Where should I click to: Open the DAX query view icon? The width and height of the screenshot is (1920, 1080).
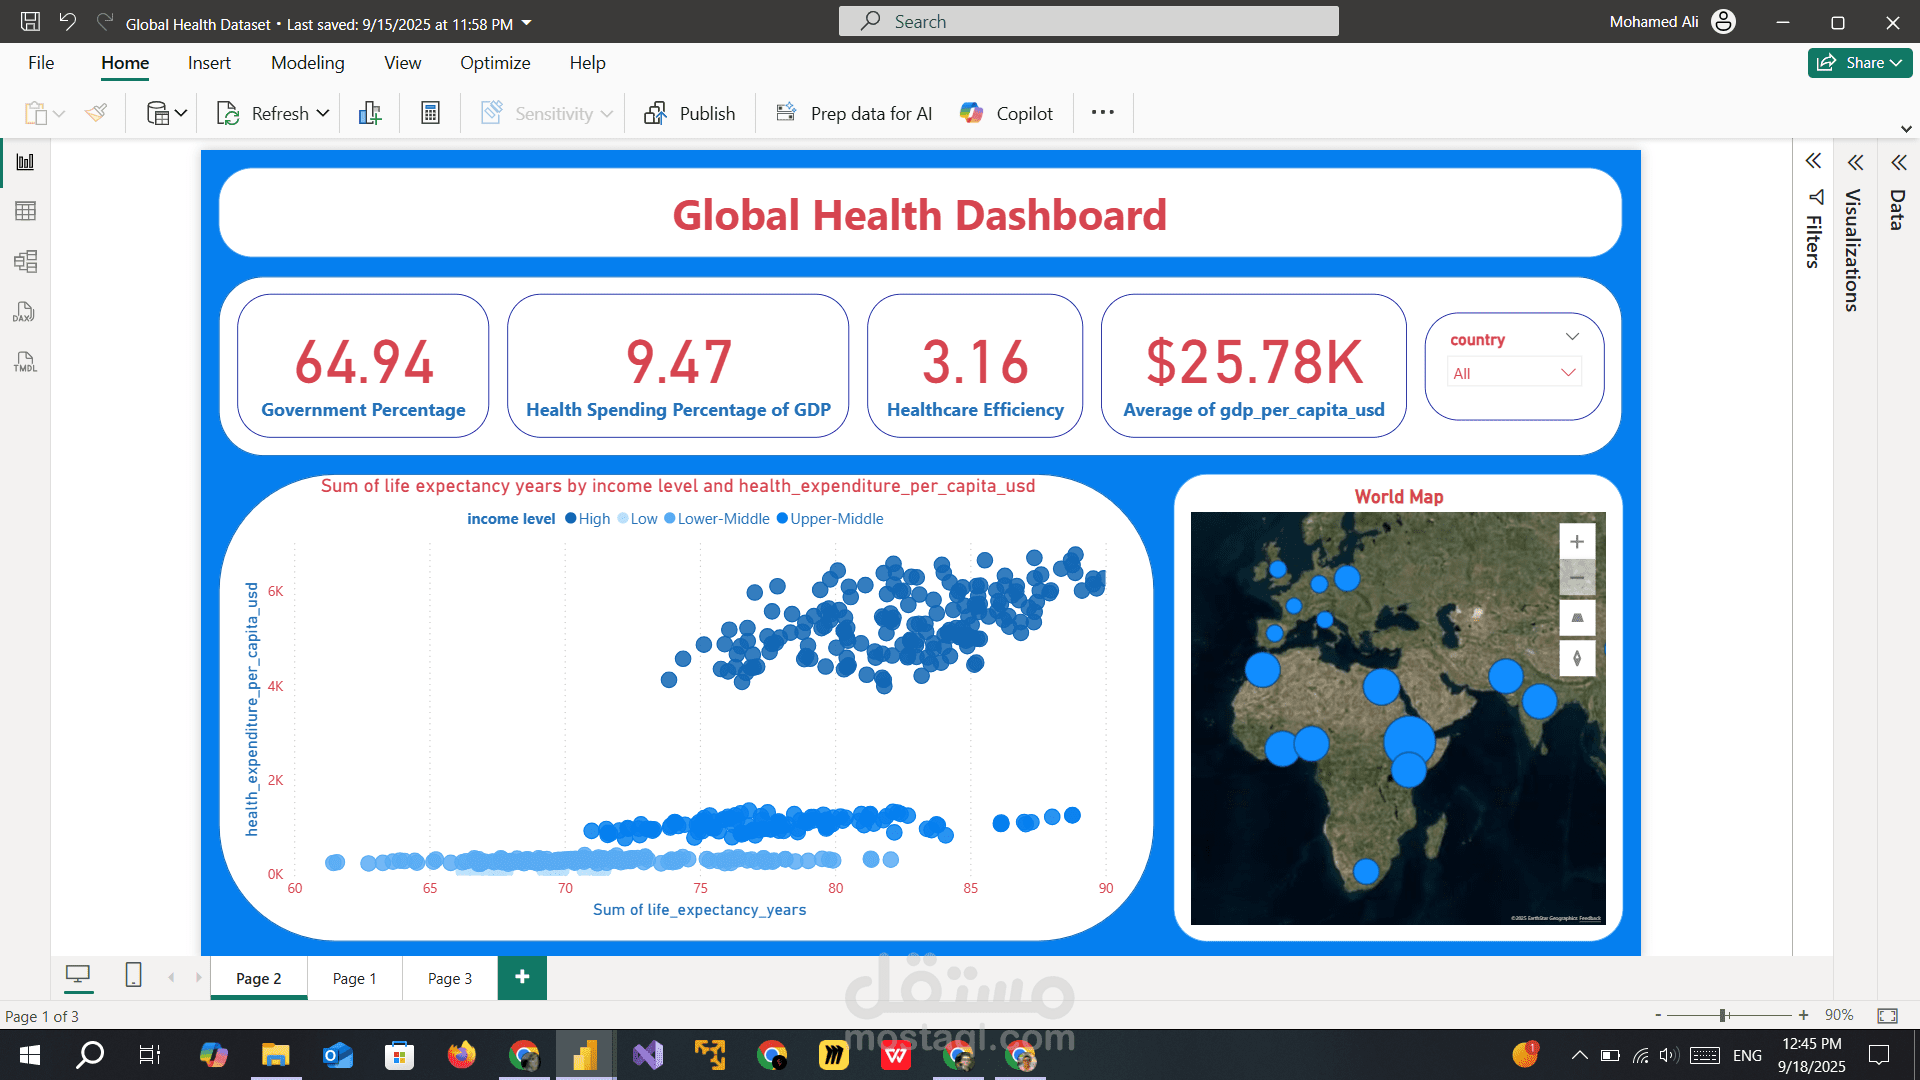[25, 312]
